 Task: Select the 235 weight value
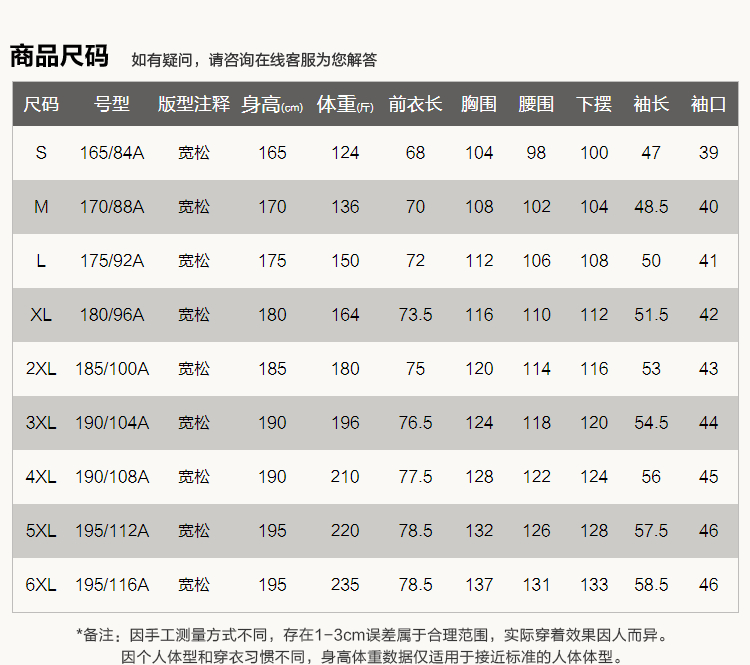pyautogui.click(x=345, y=585)
